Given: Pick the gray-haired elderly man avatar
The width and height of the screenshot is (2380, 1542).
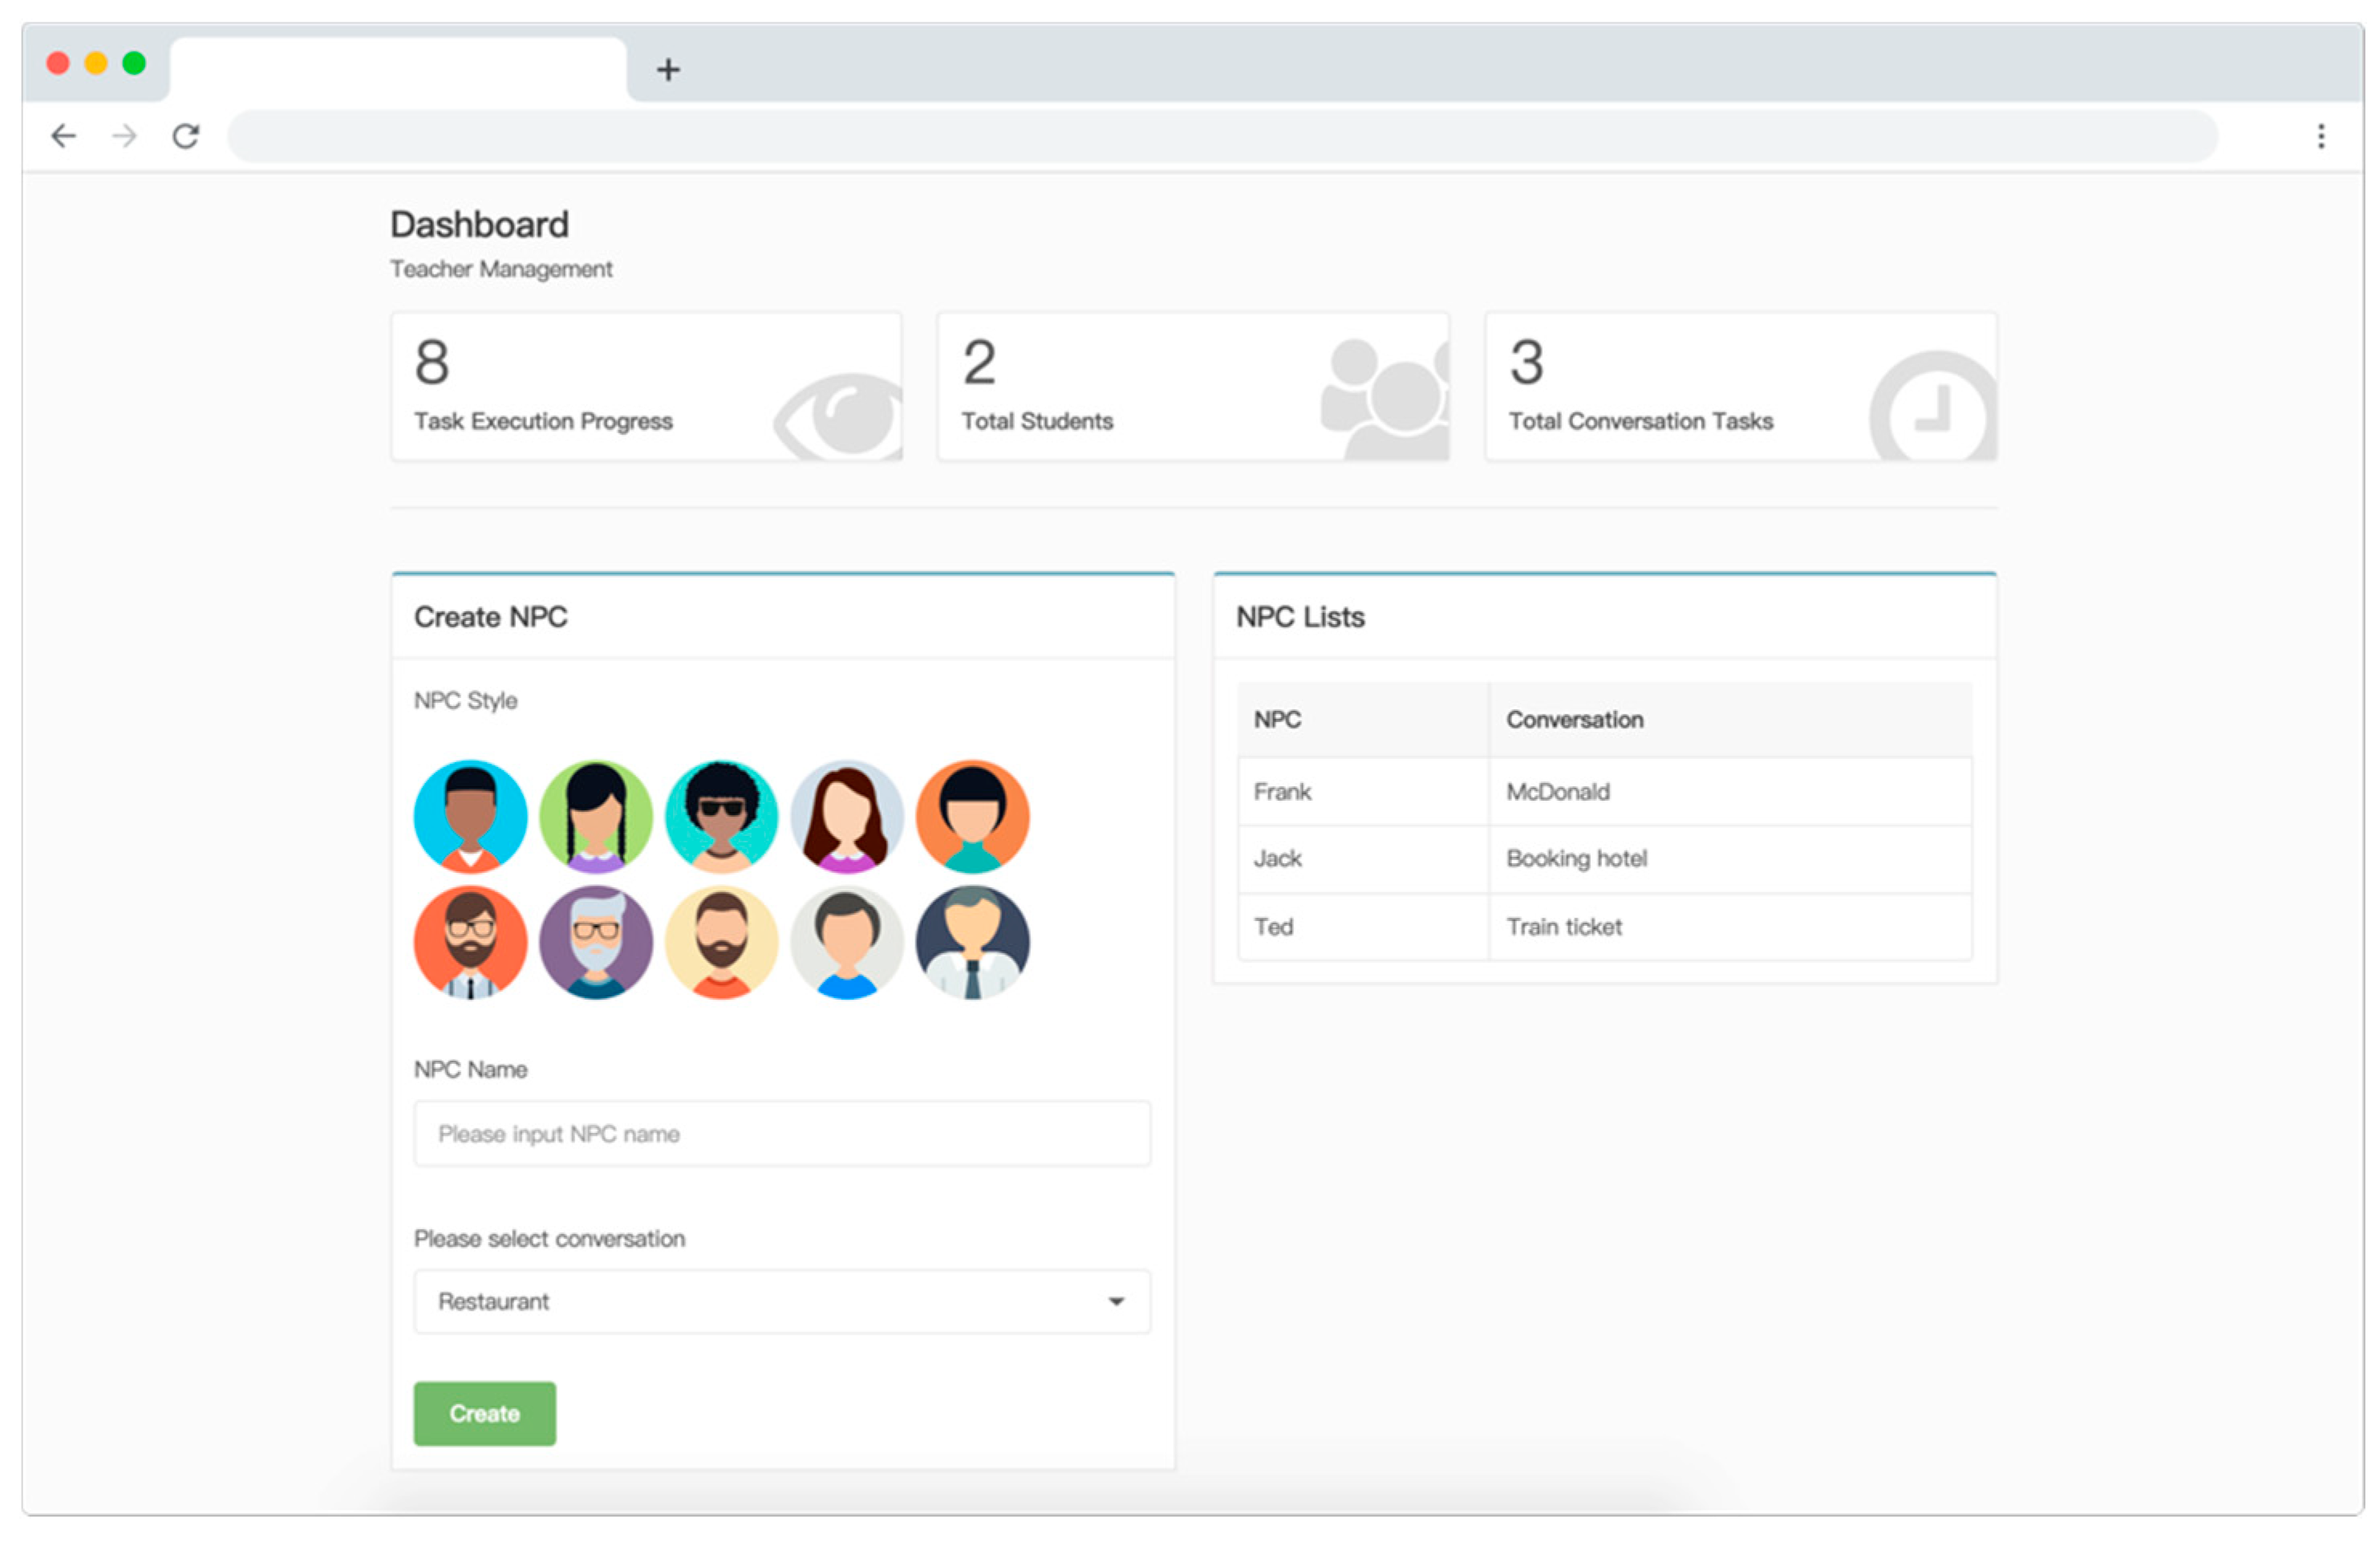Looking at the screenshot, I should (596, 942).
